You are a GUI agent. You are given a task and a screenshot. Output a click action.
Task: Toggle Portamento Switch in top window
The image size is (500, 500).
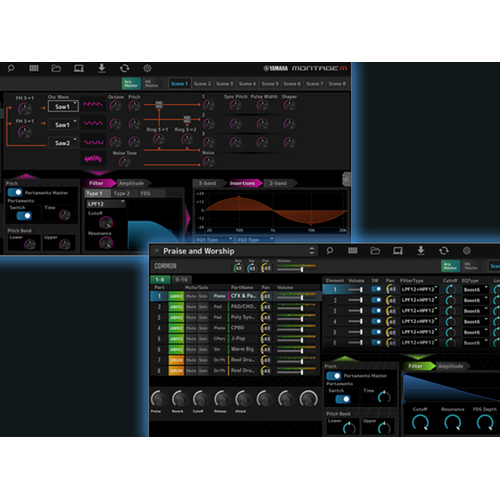coord(24,216)
